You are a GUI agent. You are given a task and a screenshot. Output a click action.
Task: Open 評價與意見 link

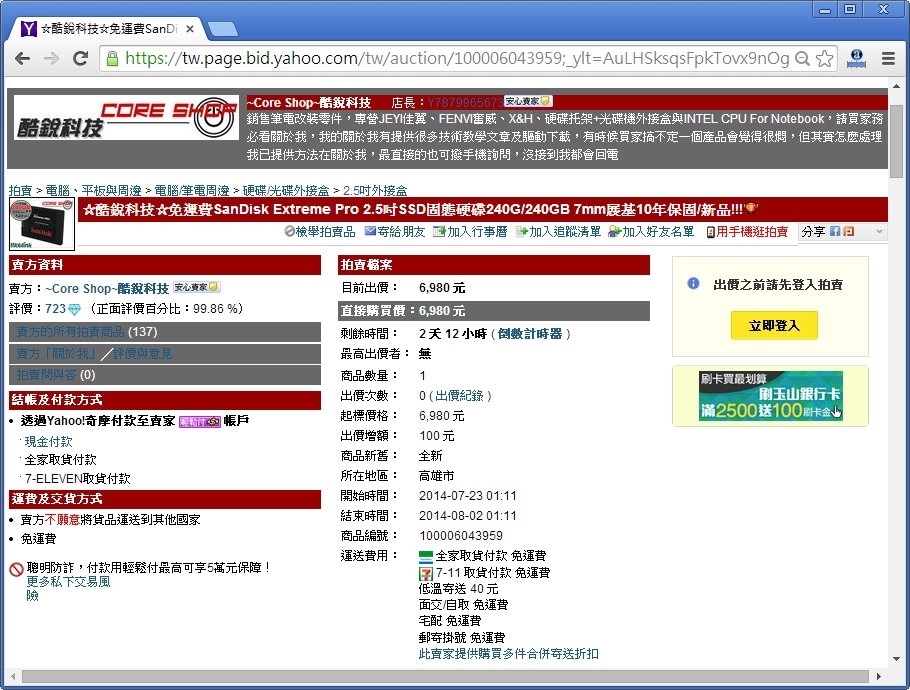pyautogui.click(x=142, y=353)
